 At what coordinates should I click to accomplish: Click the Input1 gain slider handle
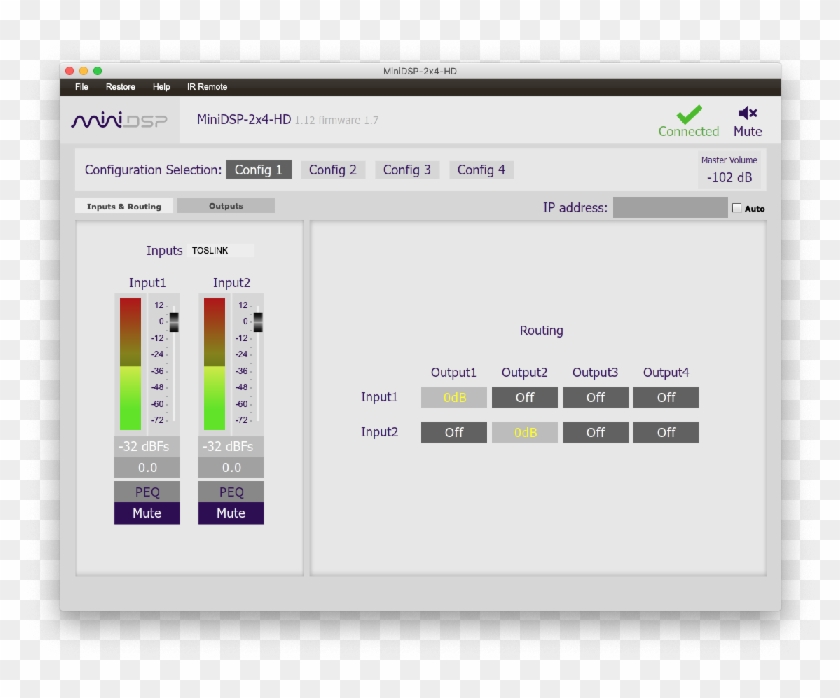(174, 321)
